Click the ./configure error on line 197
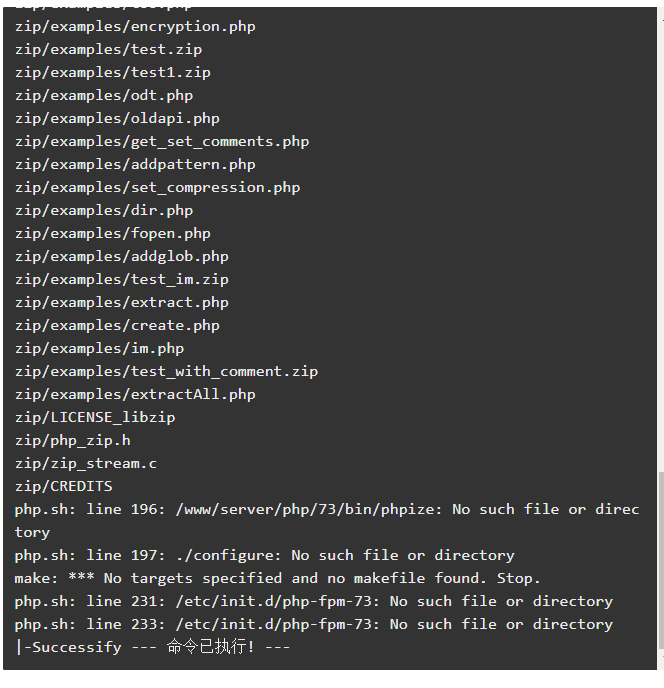Screen dimensions: 664x688 coord(265,555)
